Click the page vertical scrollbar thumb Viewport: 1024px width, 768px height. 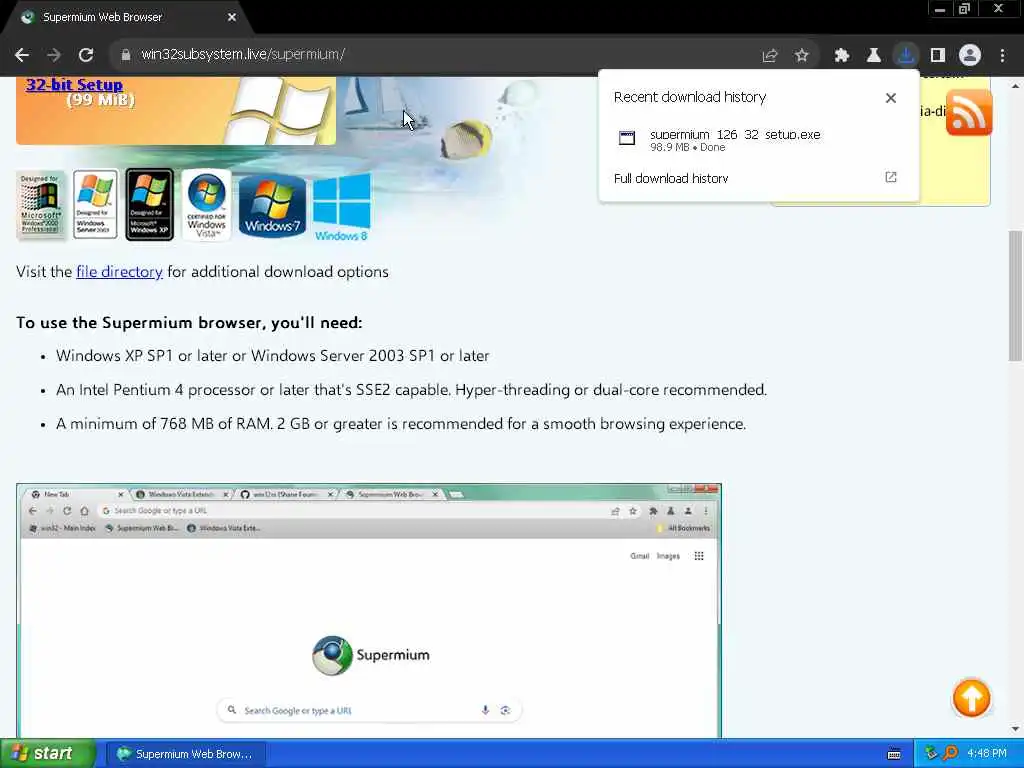point(1016,295)
